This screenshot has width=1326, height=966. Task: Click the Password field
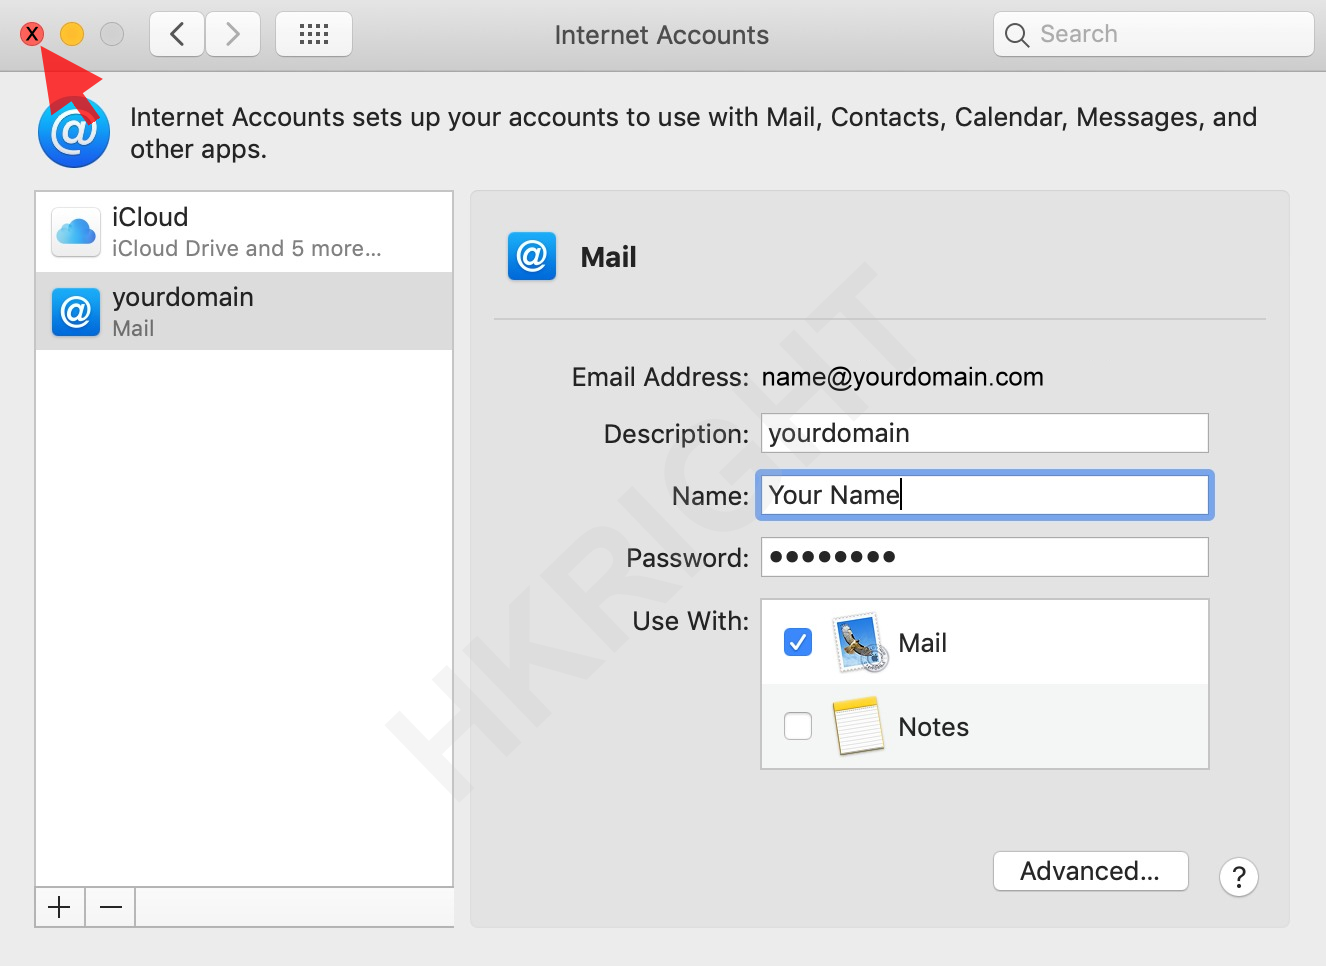(x=985, y=557)
